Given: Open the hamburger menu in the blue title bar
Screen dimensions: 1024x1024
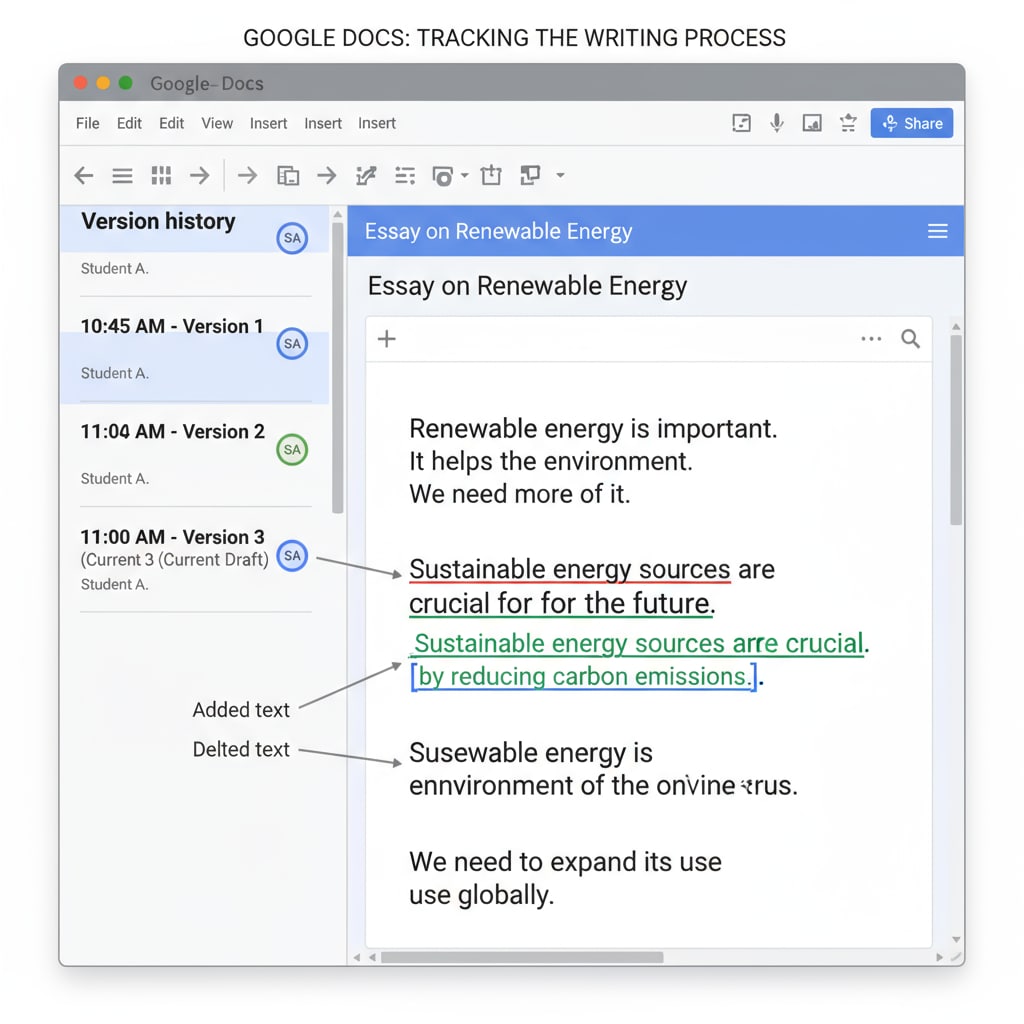Looking at the screenshot, I should click(x=937, y=232).
